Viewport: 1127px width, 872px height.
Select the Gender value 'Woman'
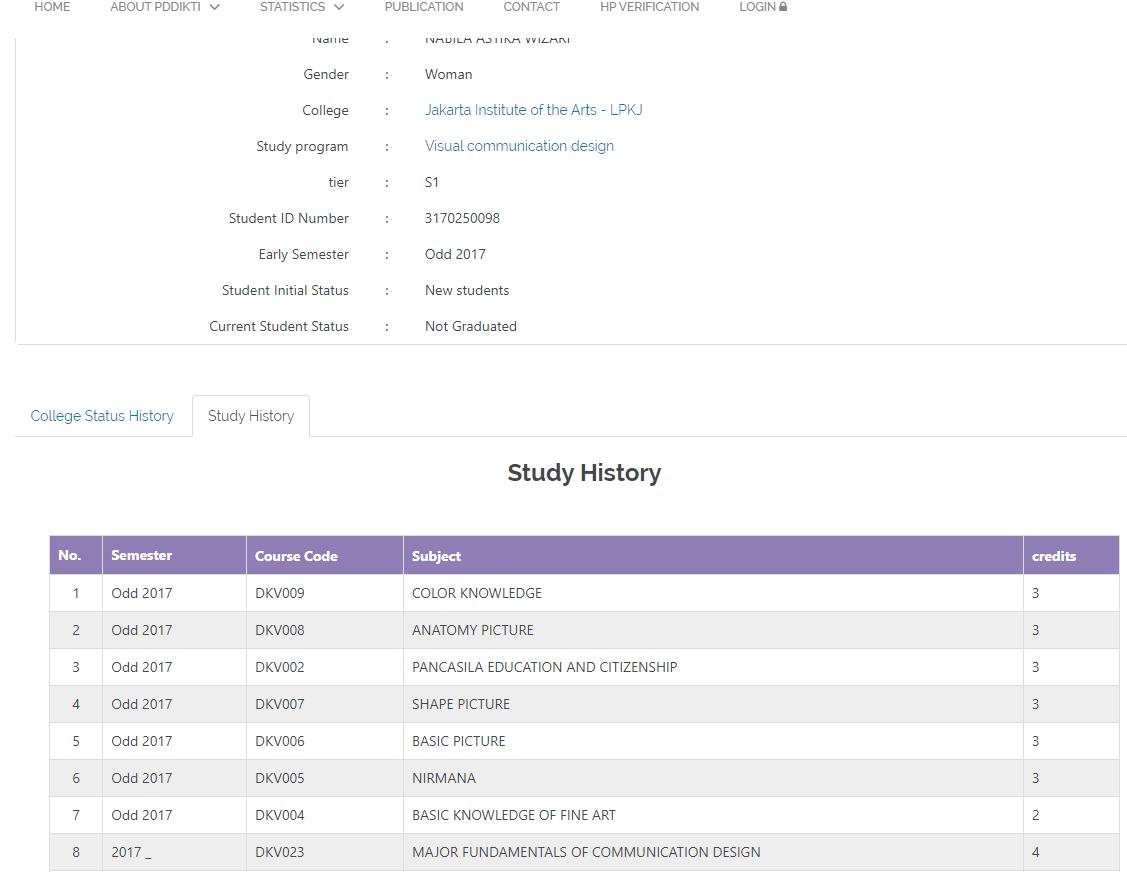point(448,75)
